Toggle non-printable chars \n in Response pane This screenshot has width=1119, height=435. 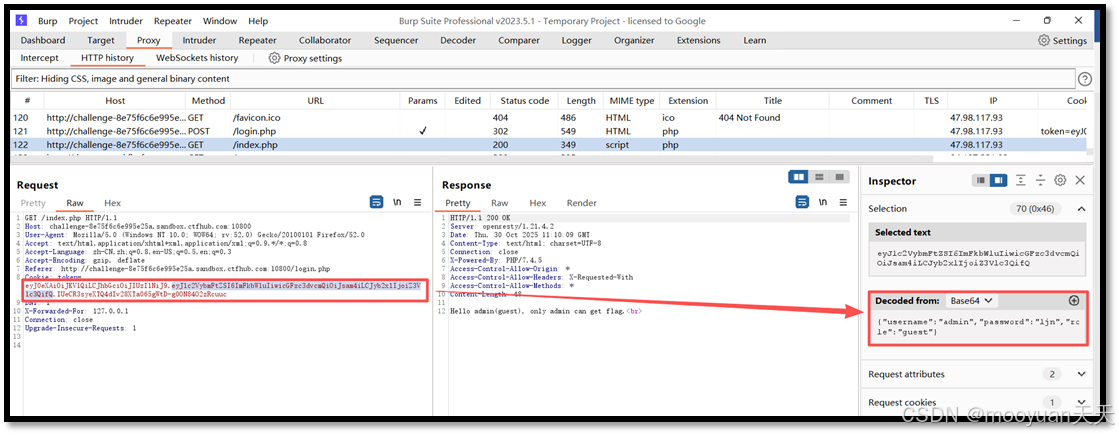click(x=823, y=203)
